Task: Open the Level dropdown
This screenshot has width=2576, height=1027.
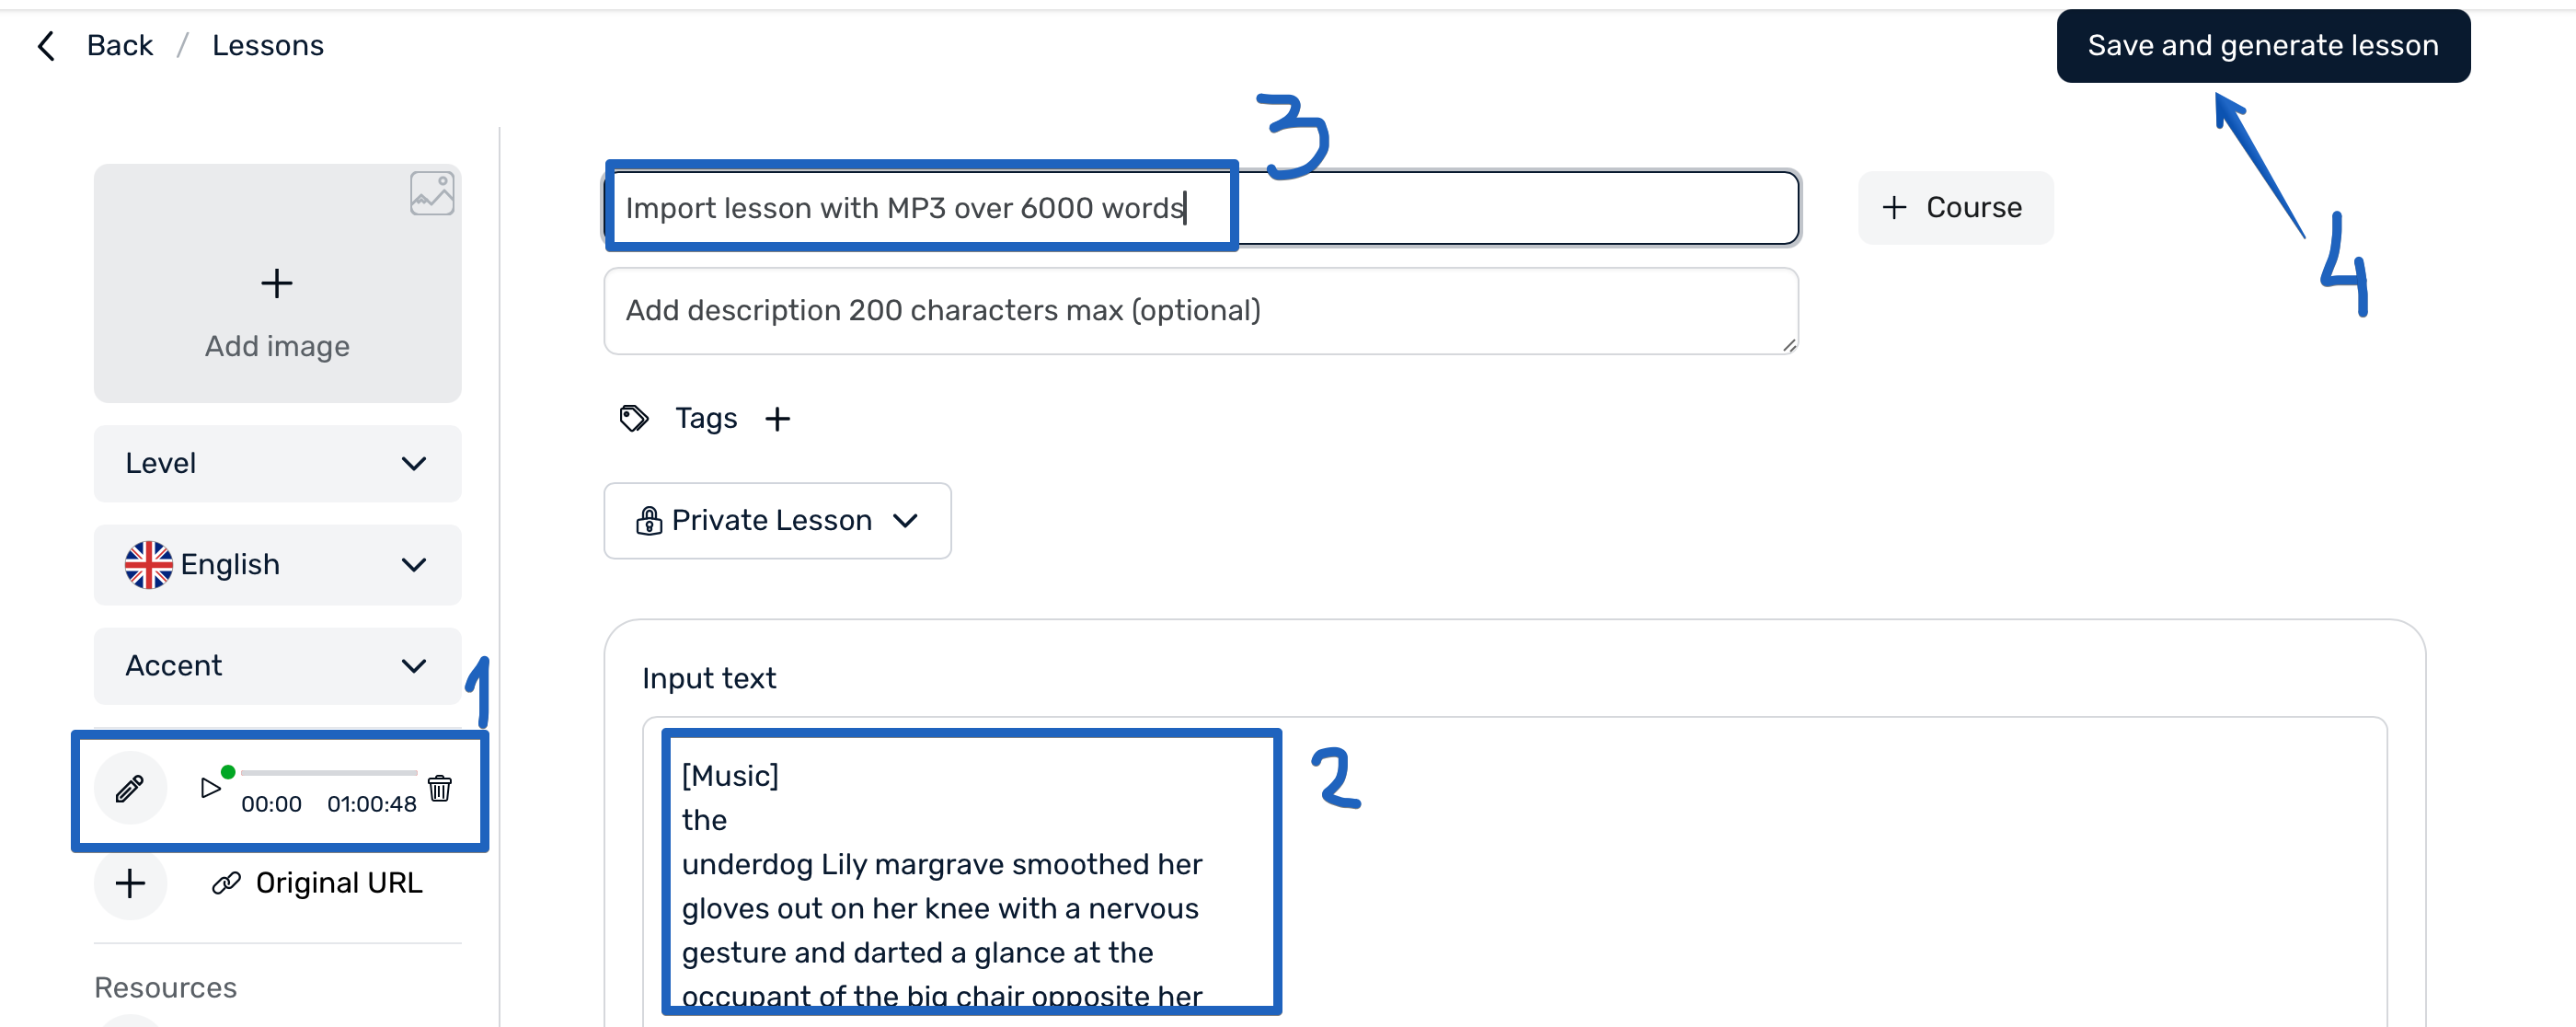Action: [277, 464]
